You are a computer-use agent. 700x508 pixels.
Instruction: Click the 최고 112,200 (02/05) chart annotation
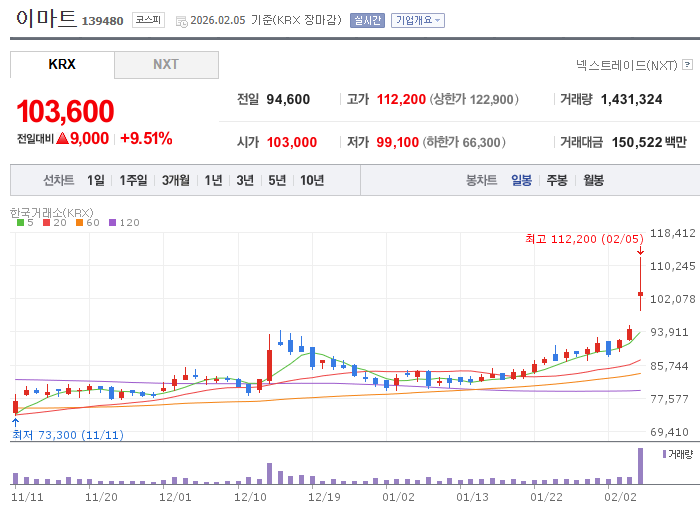(x=584, y=239)
